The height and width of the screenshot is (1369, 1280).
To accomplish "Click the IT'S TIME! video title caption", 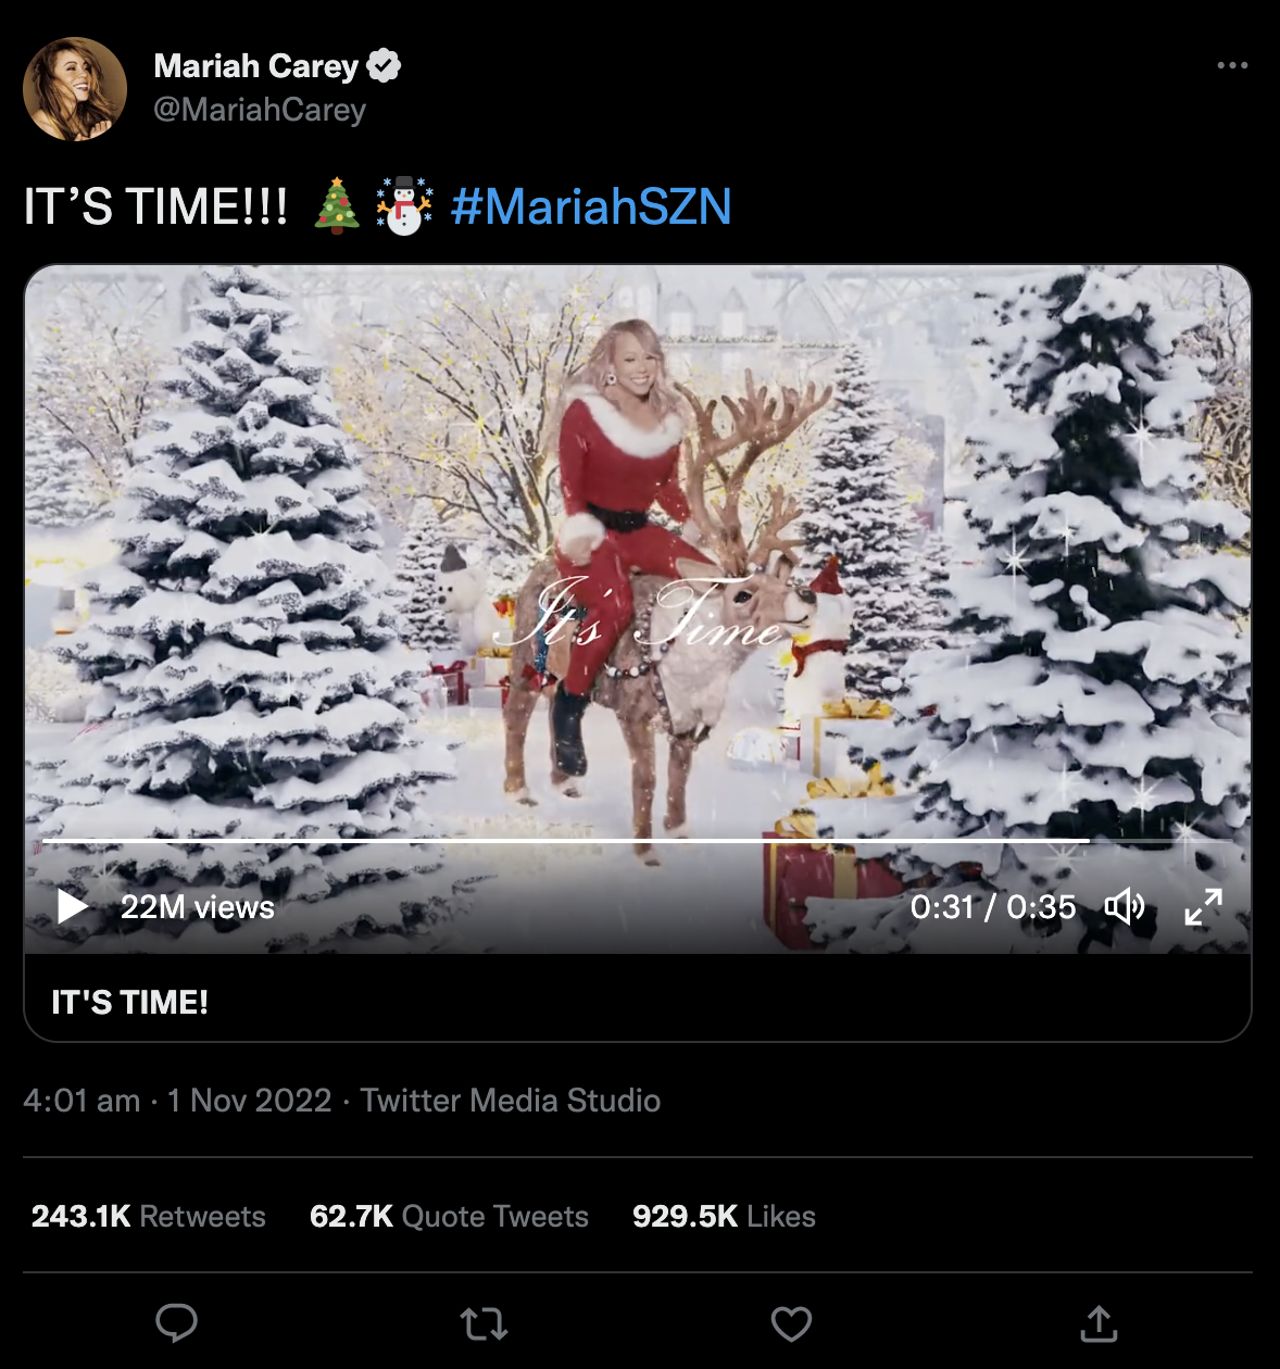I will click(x=130, y=1002).
